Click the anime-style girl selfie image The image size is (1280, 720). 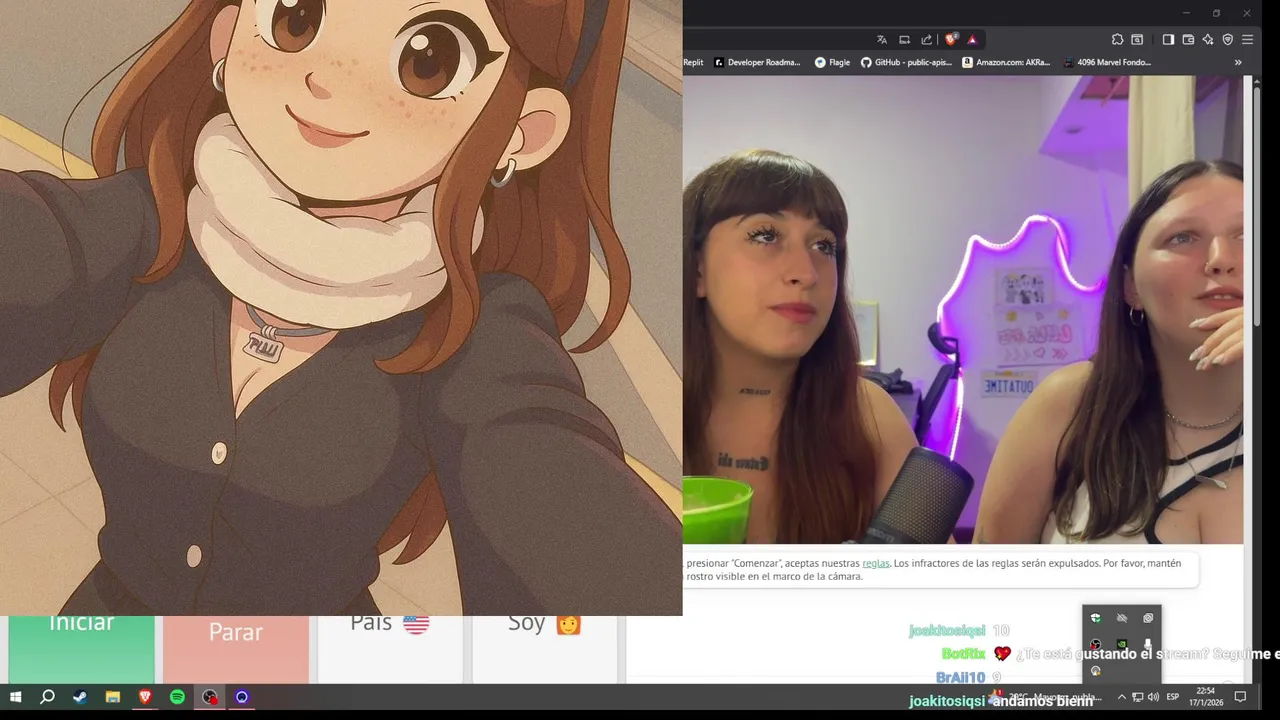click(341, 308)
